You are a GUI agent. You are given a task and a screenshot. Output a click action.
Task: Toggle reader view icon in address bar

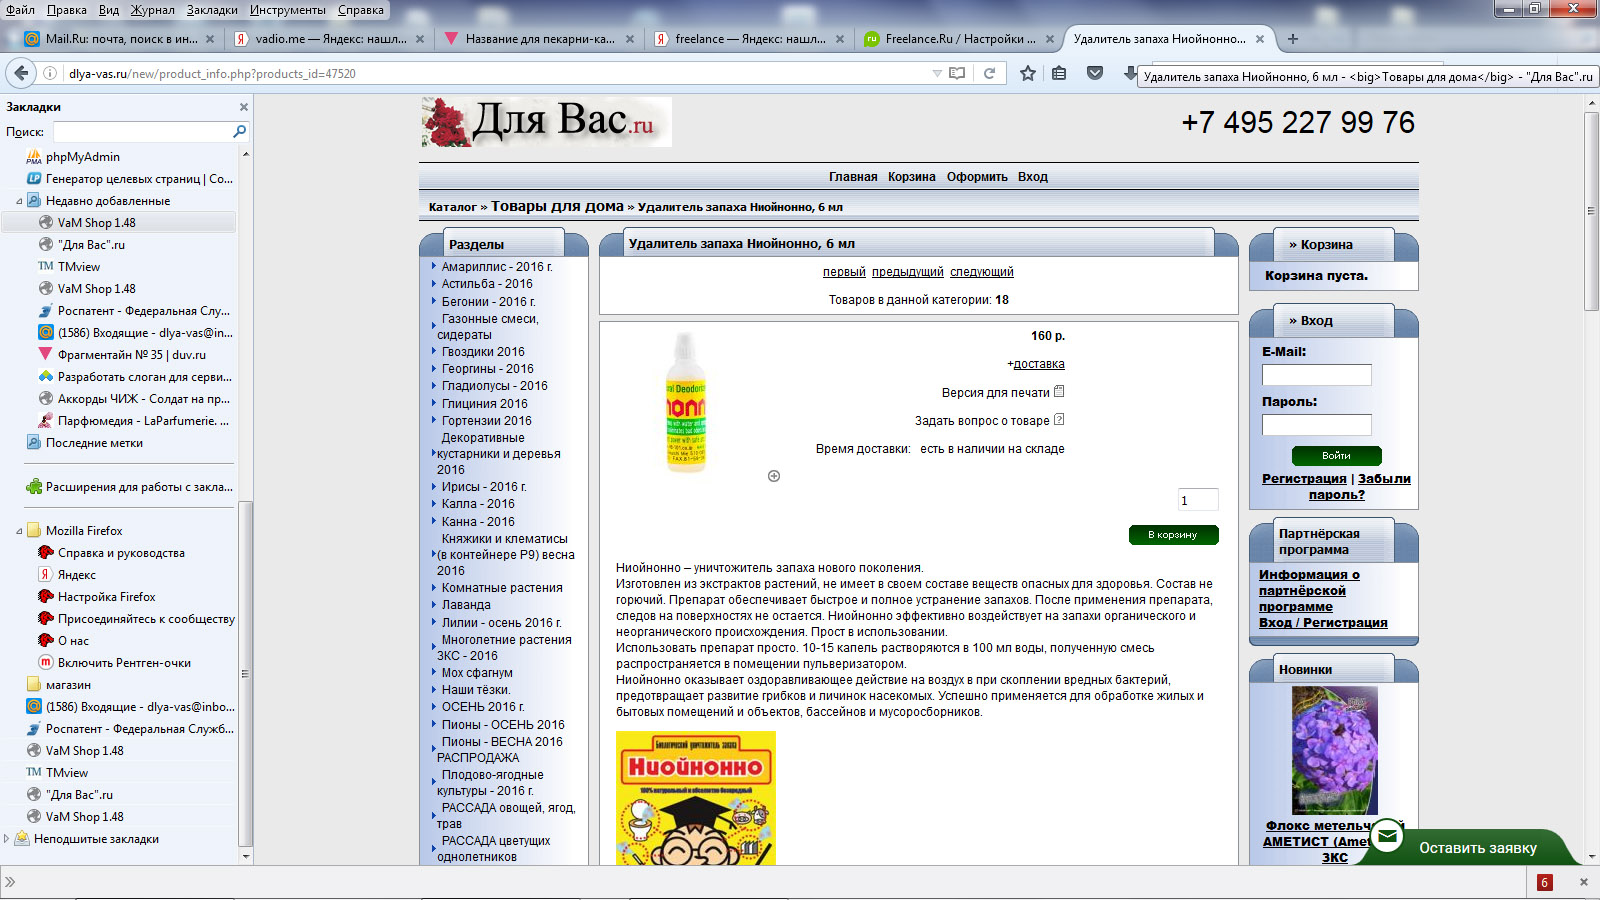(957, 73)
